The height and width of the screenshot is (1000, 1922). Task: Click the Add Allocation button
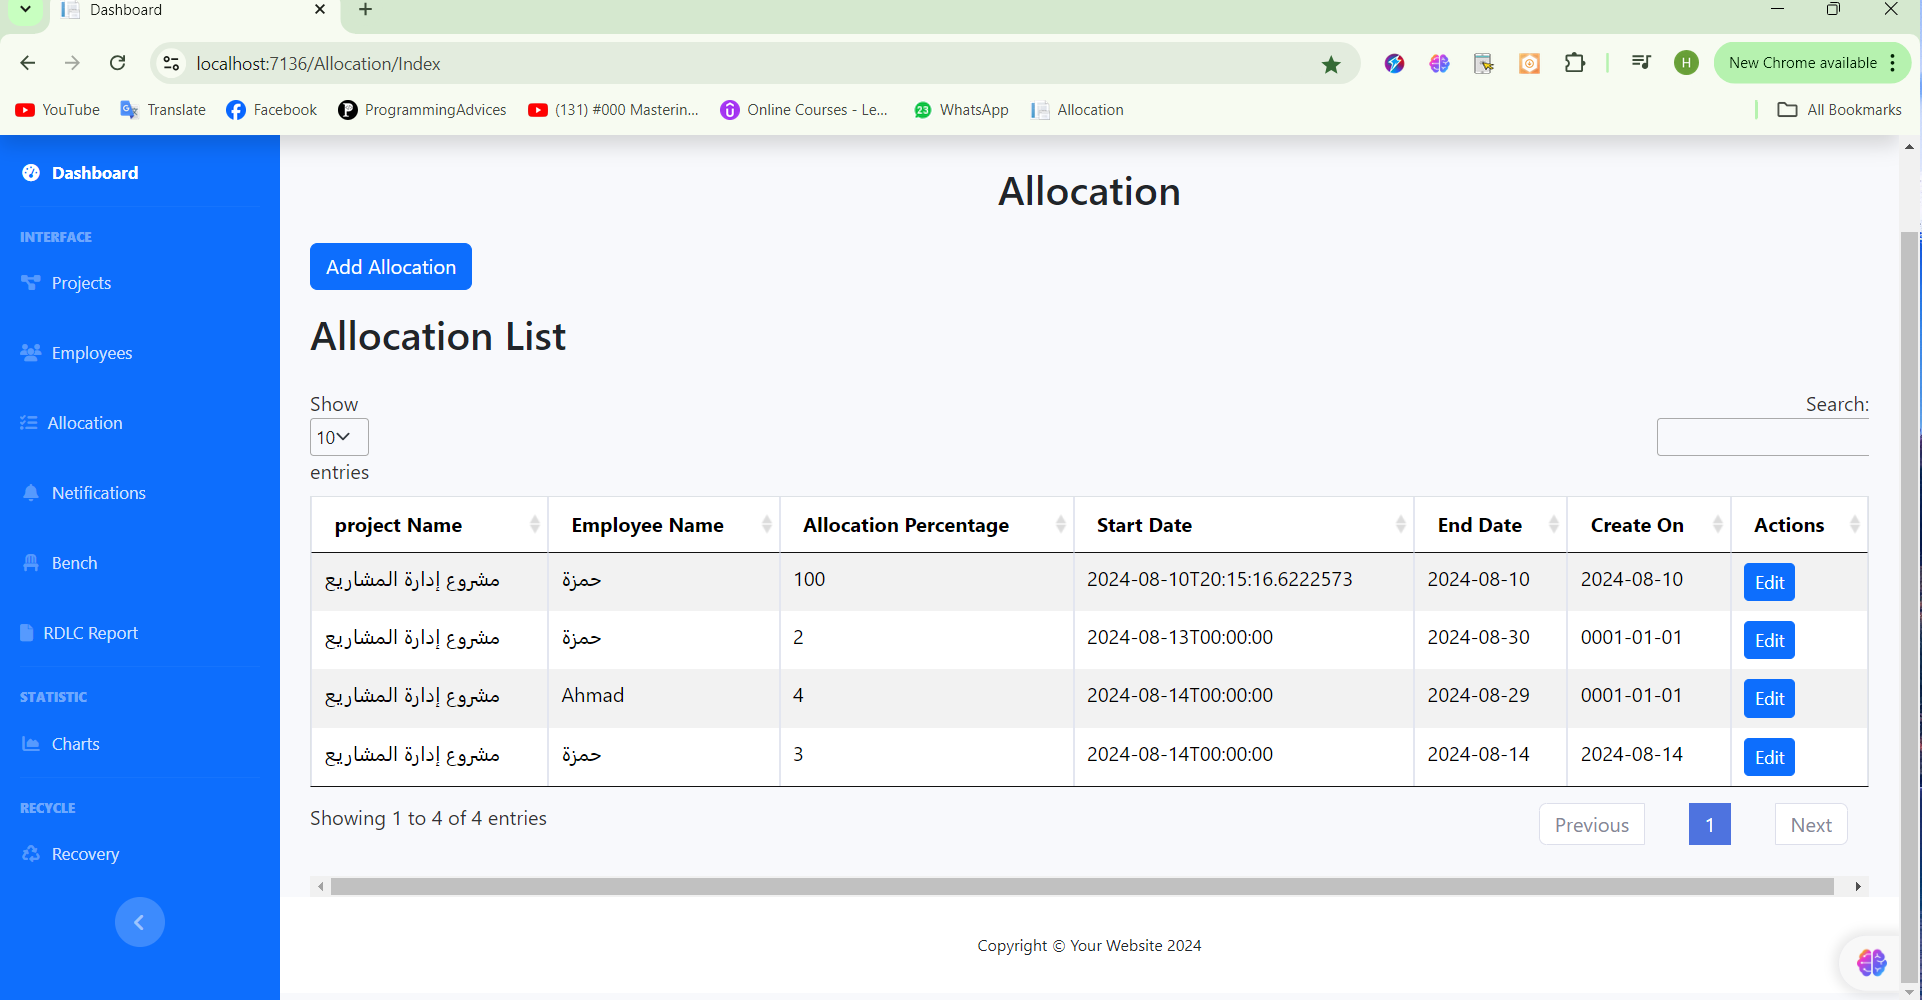click(x=390, y=267)
